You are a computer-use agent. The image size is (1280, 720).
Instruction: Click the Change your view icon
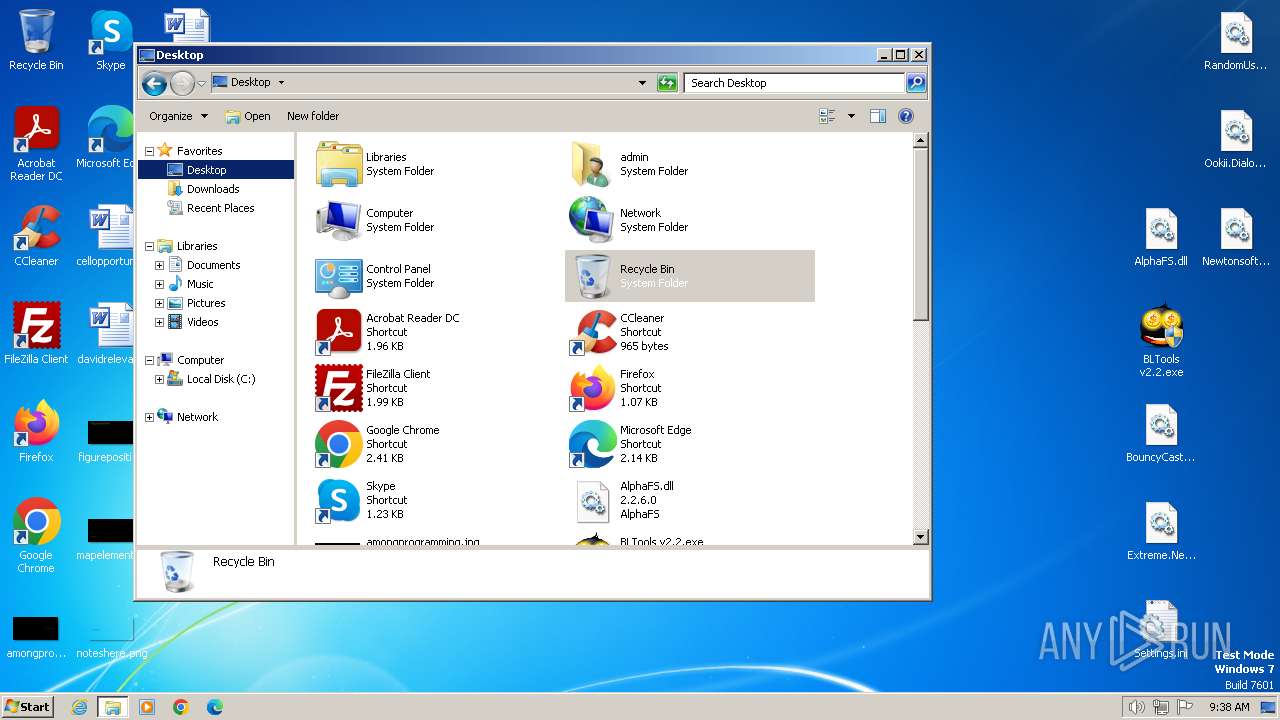pos(828,116)
